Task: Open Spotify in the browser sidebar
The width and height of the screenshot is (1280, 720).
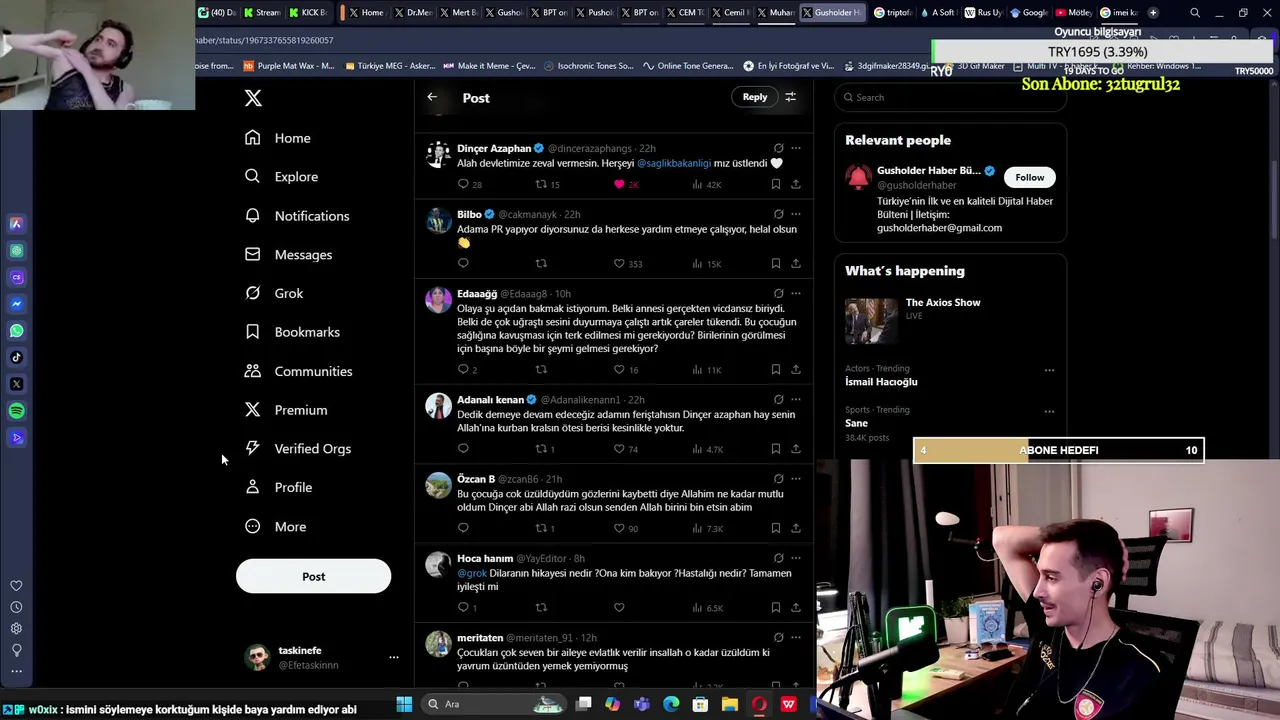Action: pyautogui.click(x=16, y=411)
